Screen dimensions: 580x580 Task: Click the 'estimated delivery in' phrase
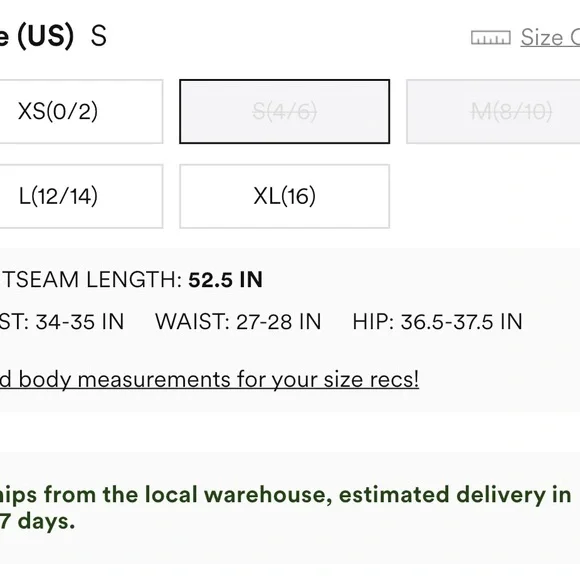(x=455, y=495)
